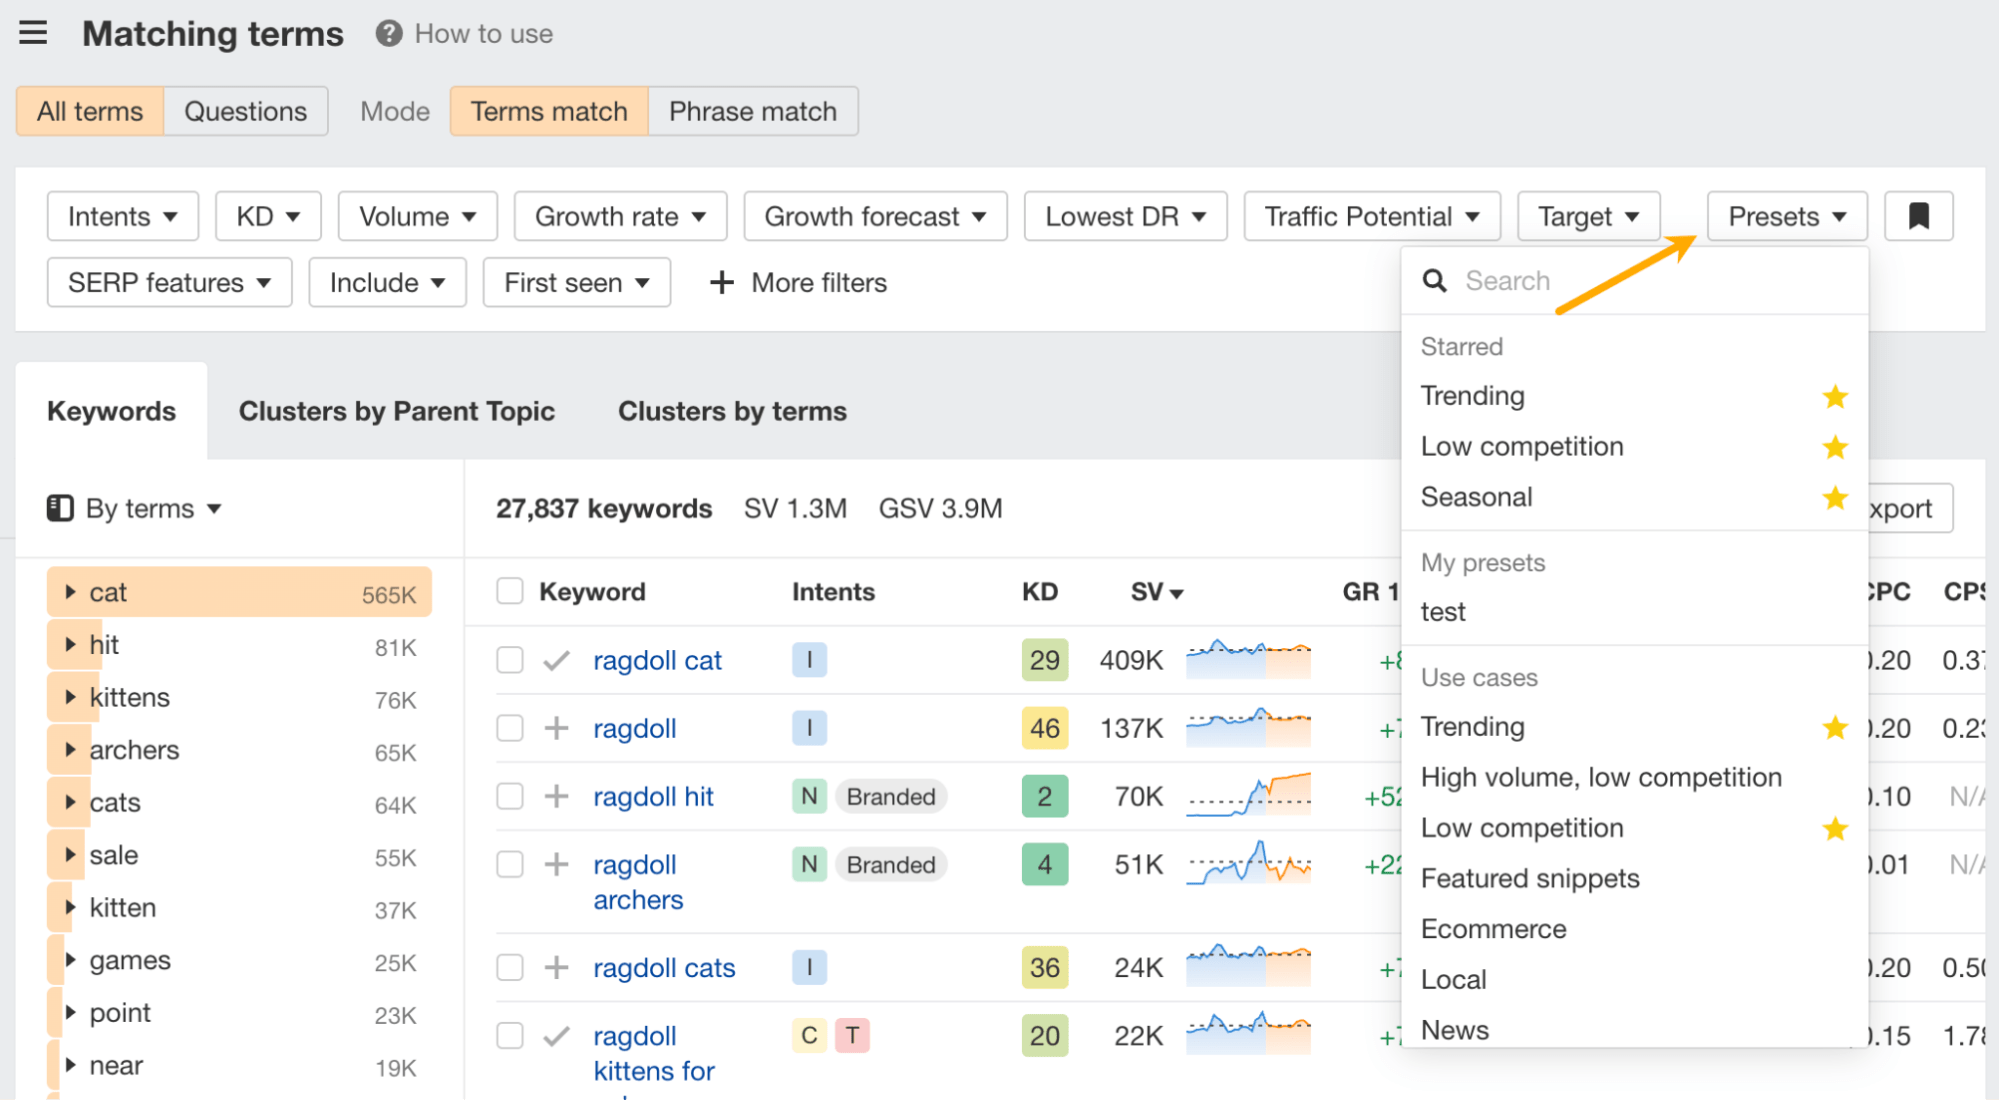Toggle the select-all Keyword header checkbox
Image resolution: width=1999 pixels, height=1101 pixels.
coord(510,591)
